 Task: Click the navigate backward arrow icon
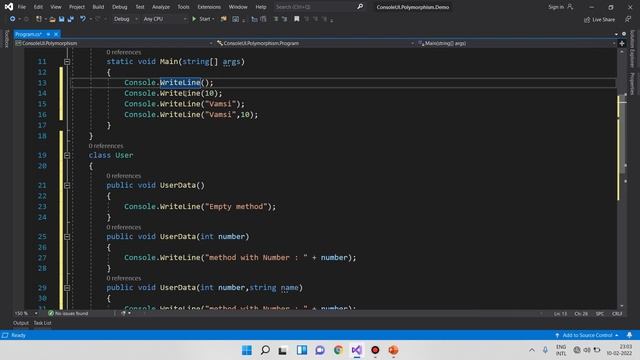click(x=12, y=19)
